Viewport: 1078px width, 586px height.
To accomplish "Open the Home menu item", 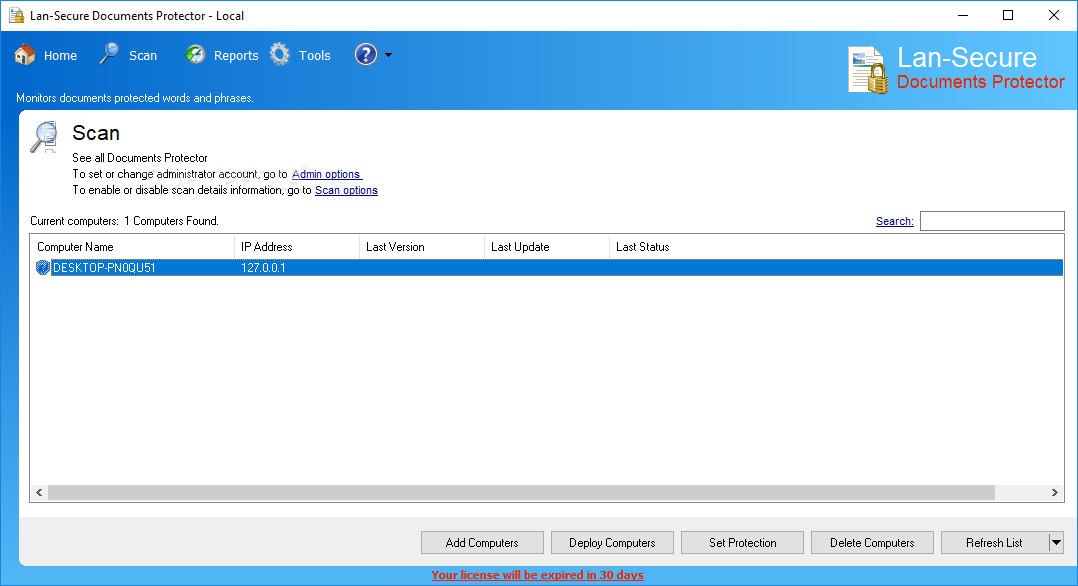I will click(x=60, y=56).
